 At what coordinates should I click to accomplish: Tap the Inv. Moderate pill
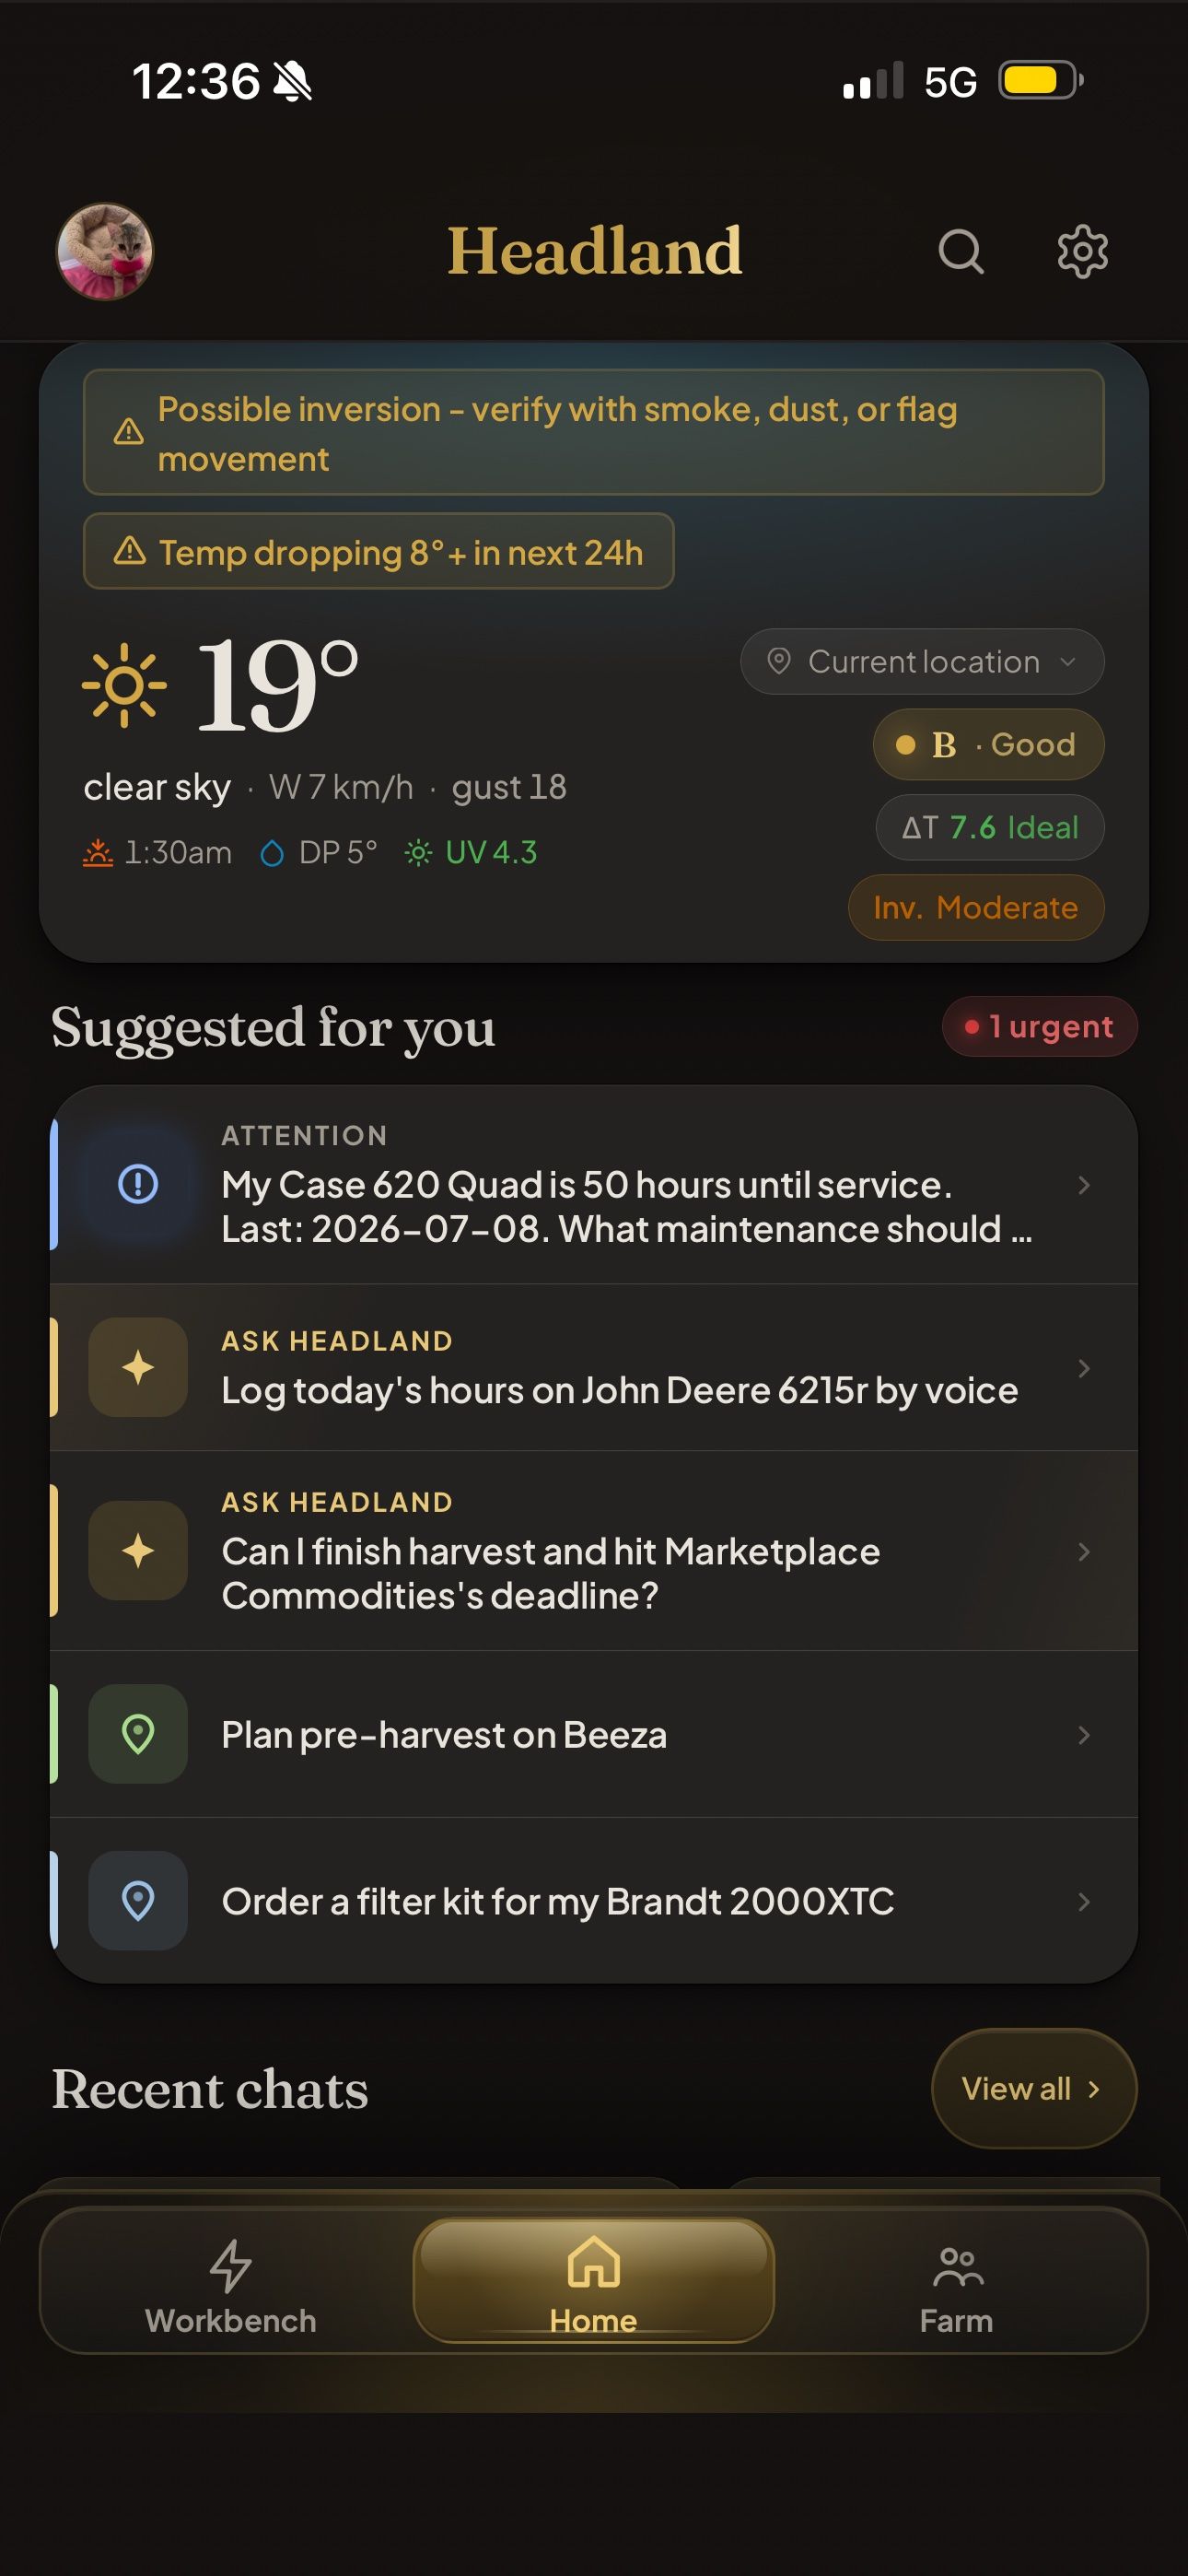(x=976, y=907)
